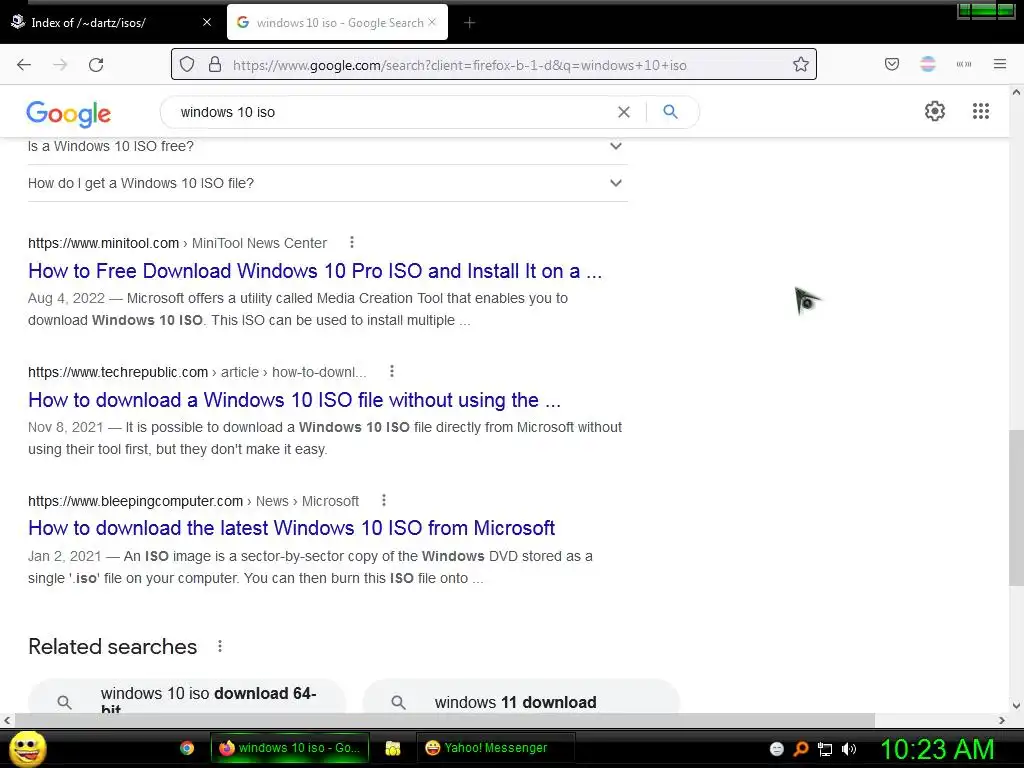Open the file manager taskbar icon
Viewport: 1024px width, 768px height.
click(x=392, y=748)
